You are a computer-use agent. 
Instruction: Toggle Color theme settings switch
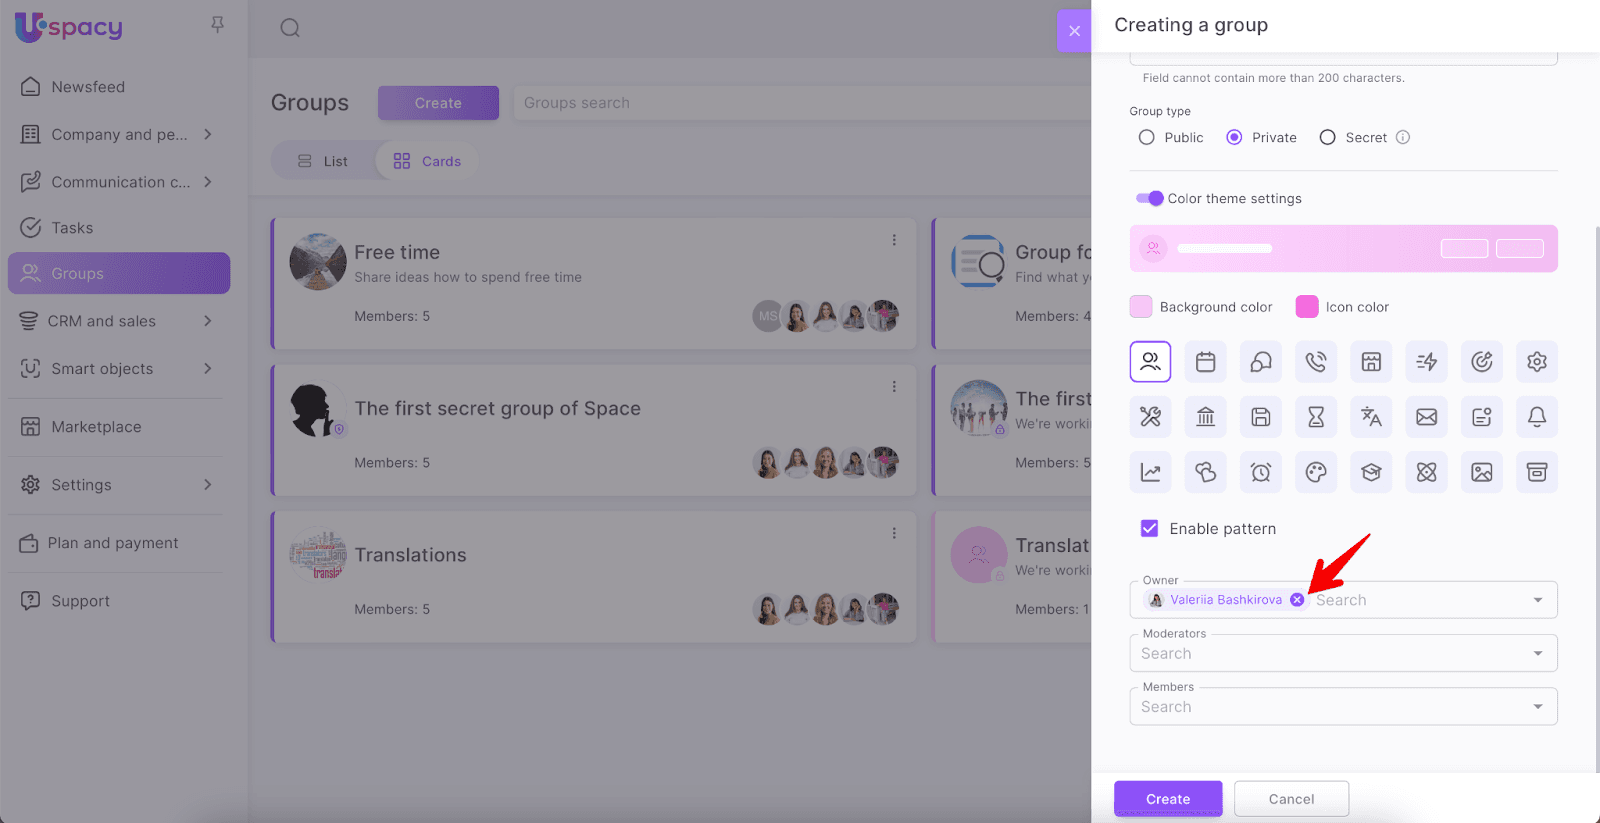[x=1149, y=198]
